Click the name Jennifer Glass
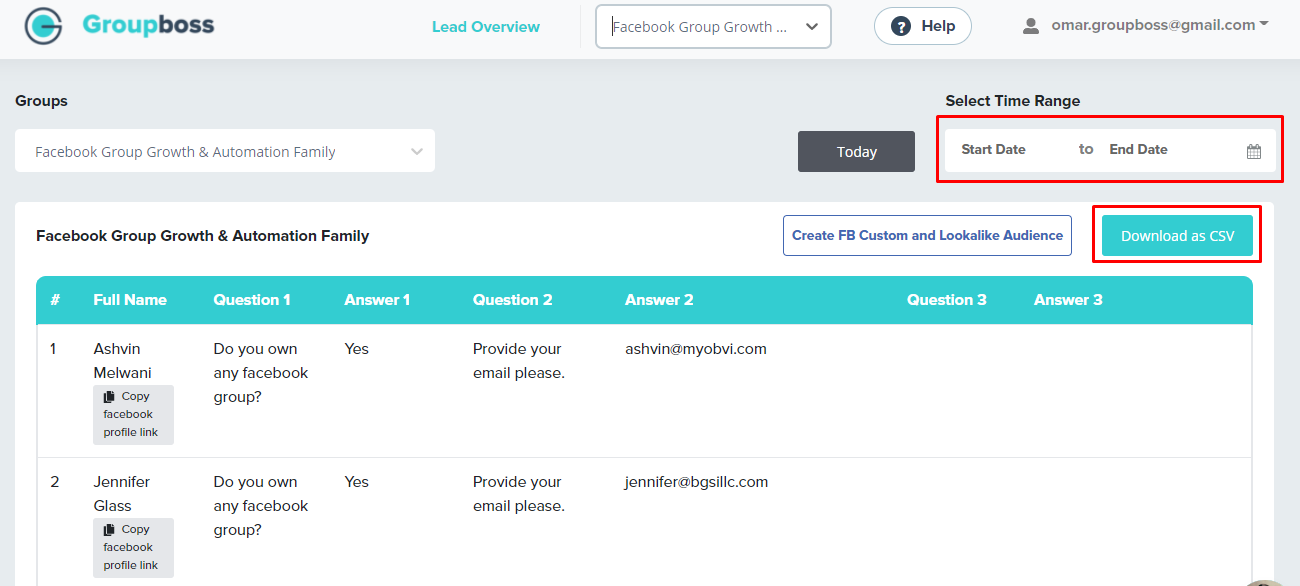The height and width of the screenshot is (586, 1300). coord(122,494)
